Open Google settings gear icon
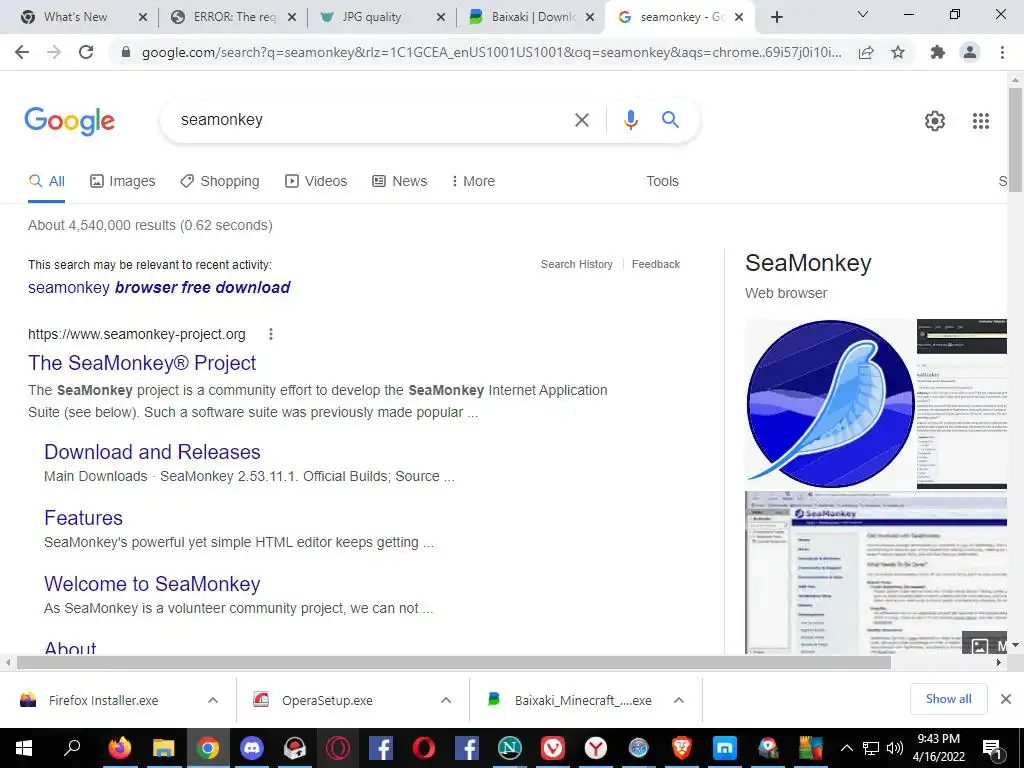The width and height of the screenshot is (1024, 768). point(935,121)
